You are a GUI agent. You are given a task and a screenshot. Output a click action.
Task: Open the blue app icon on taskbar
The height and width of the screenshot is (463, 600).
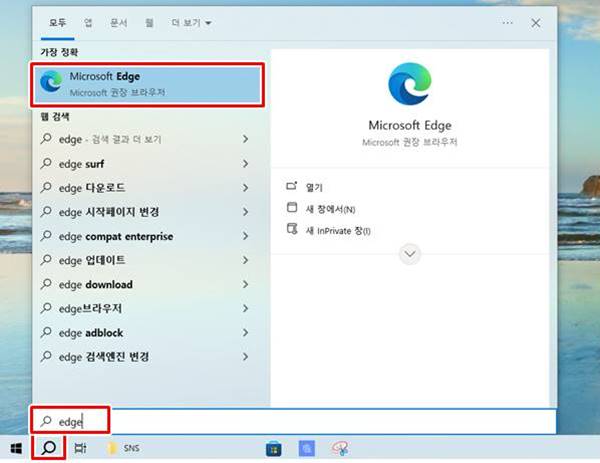click(307, 448)
